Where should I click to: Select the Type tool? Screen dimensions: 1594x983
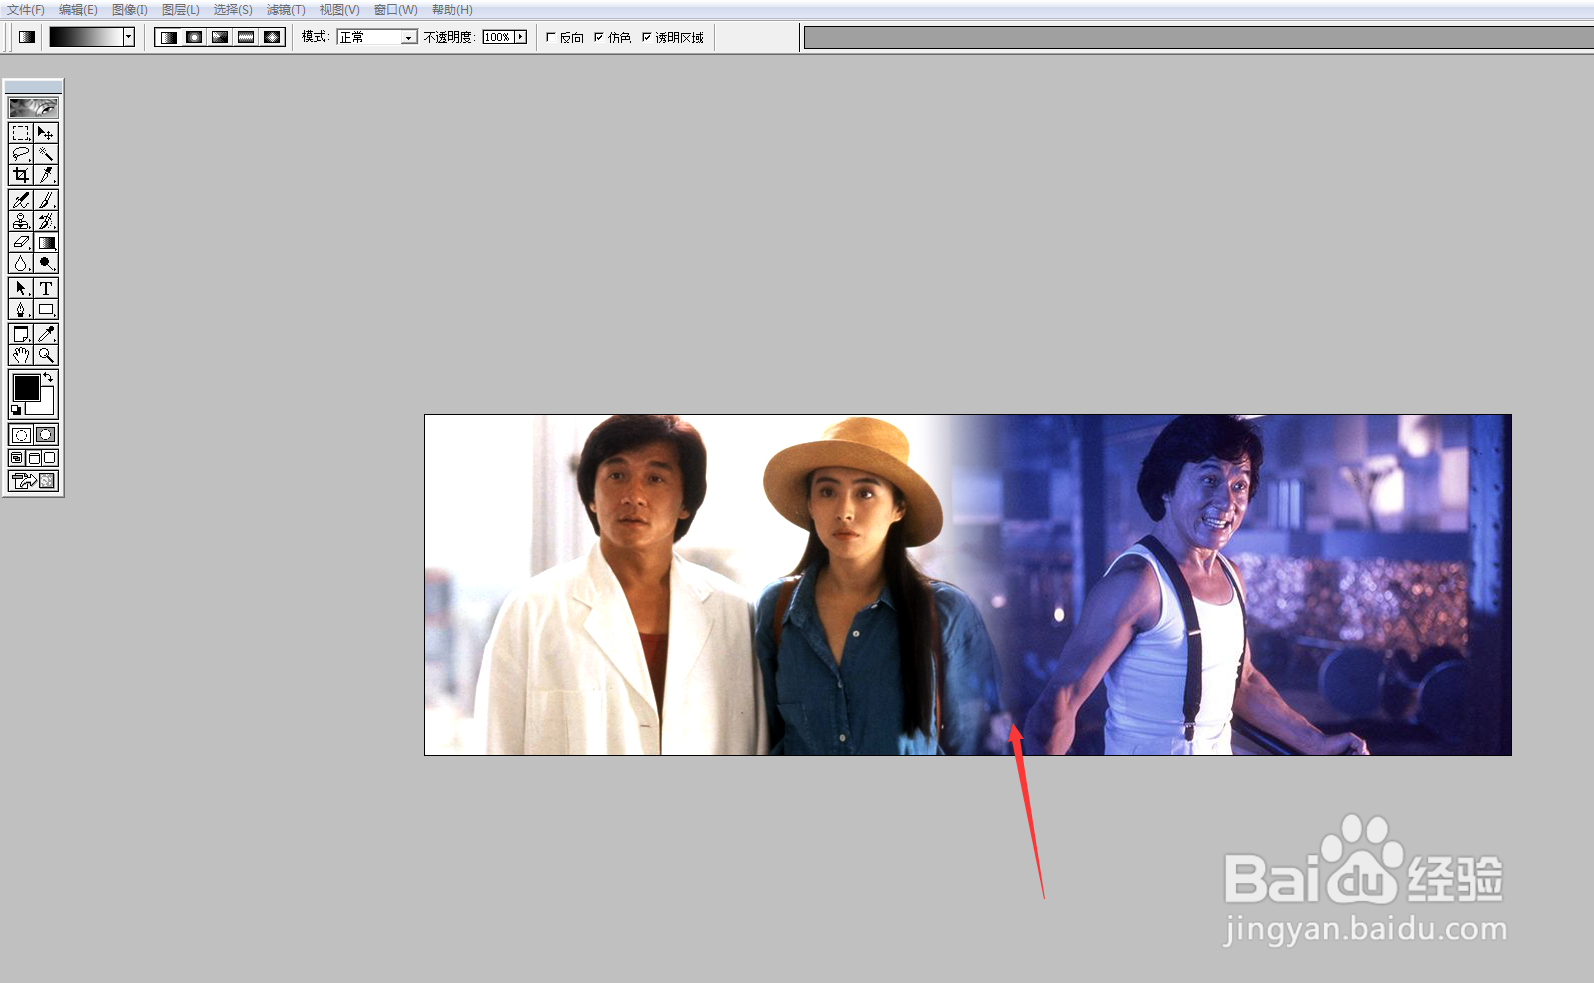point(46,288)
